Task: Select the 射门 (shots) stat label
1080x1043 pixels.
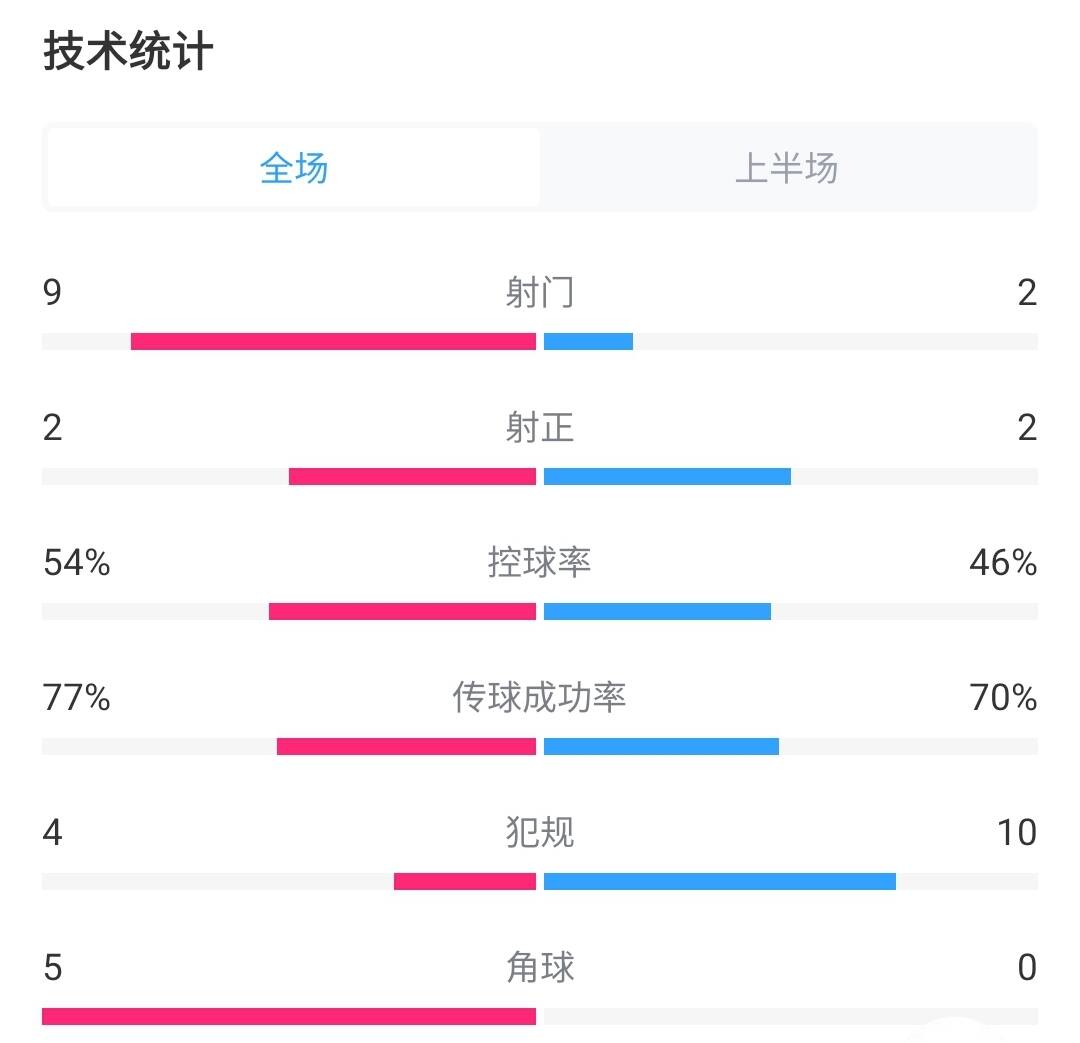Action: click(x=540, y=293)
